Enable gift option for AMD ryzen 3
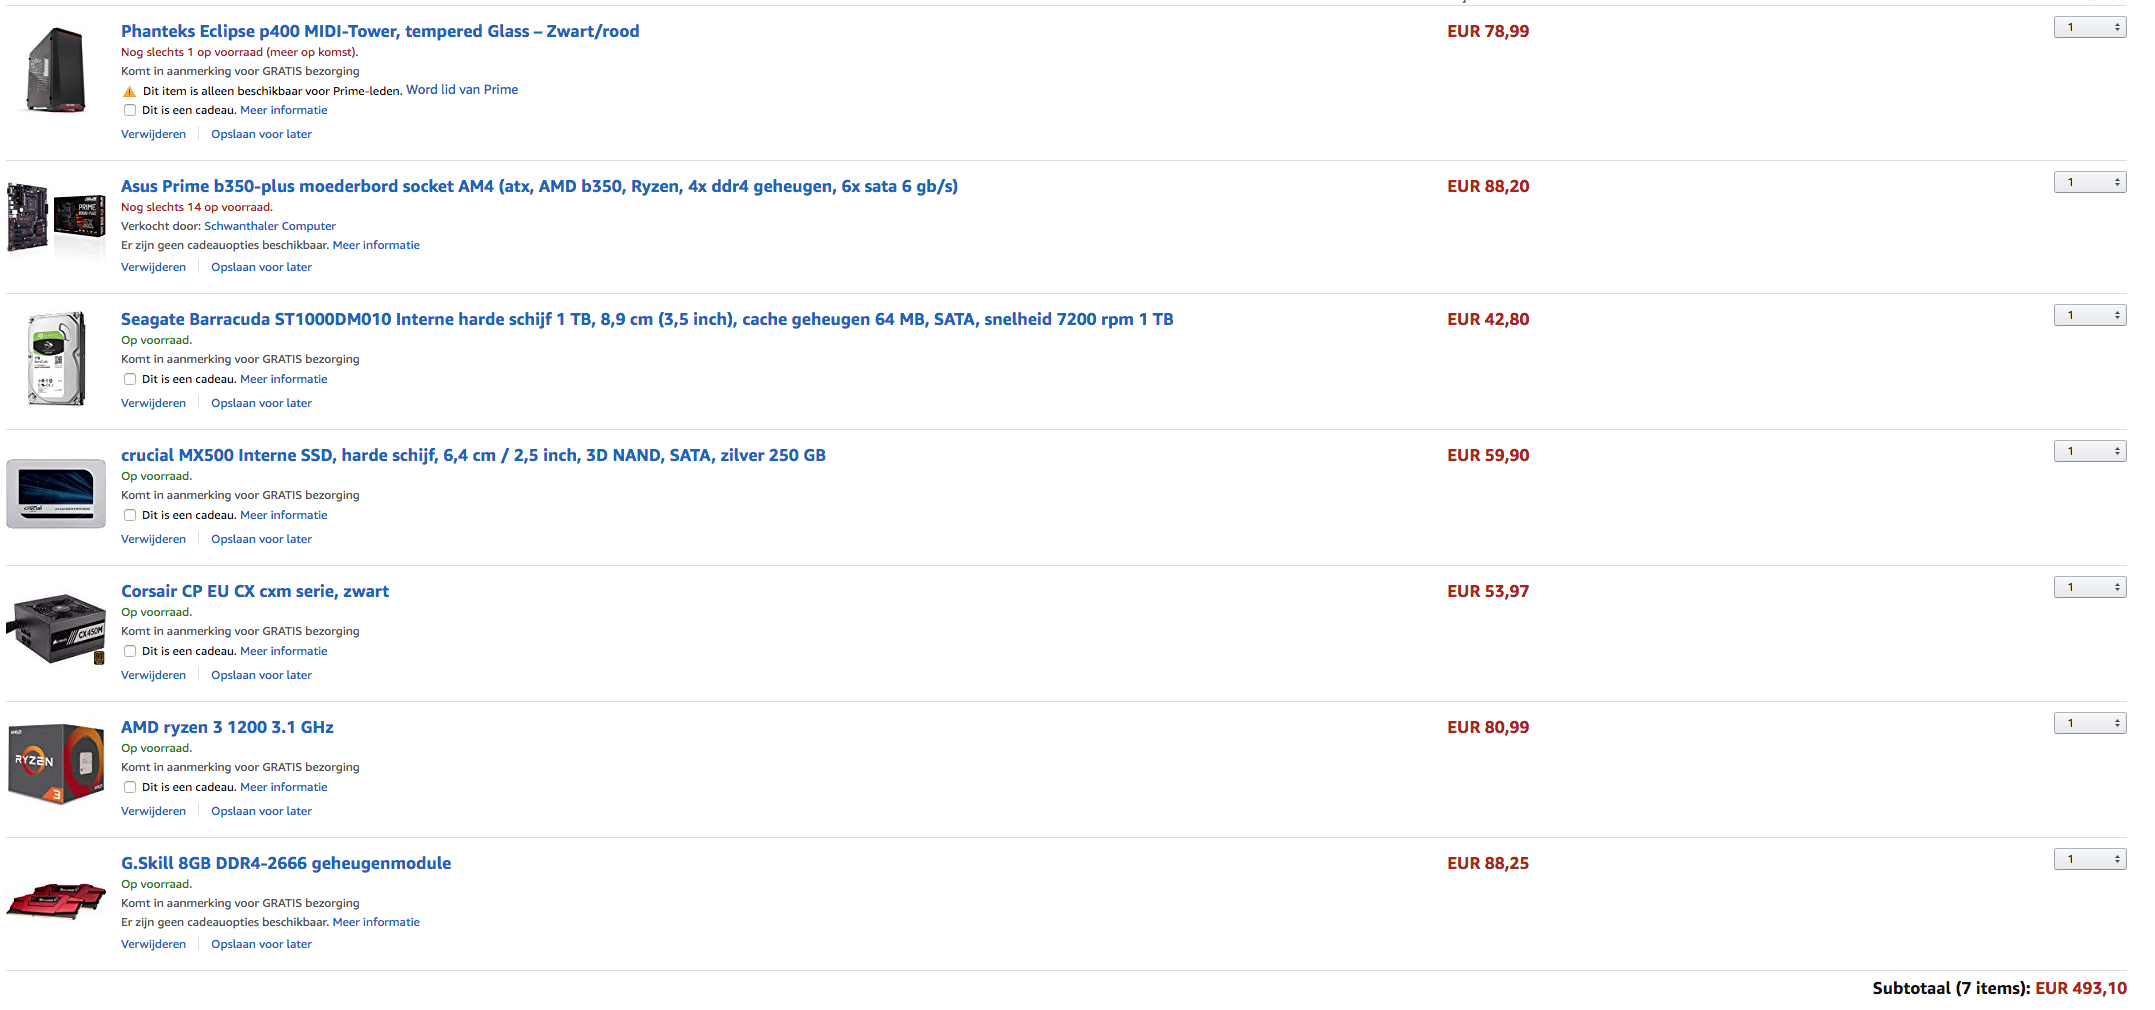 click(130, 788)
